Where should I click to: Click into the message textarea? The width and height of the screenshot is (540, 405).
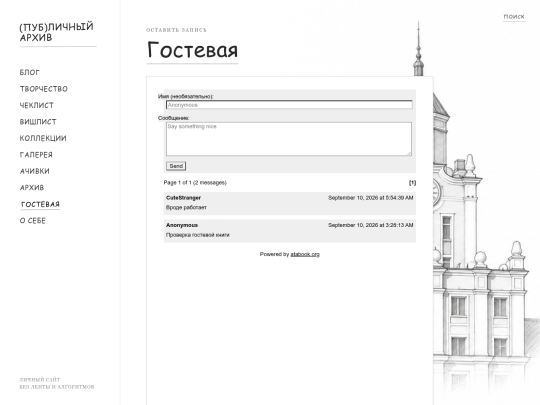(289, 139)
